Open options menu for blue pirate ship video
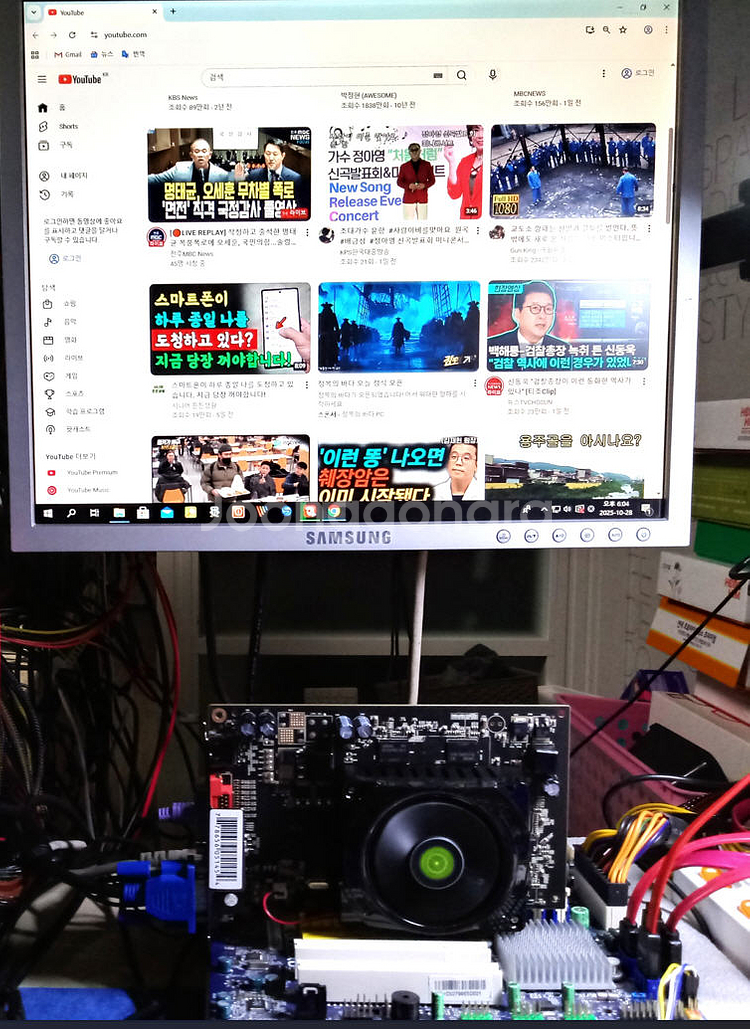The image size is (750, 1029). [x=475, y=383]
